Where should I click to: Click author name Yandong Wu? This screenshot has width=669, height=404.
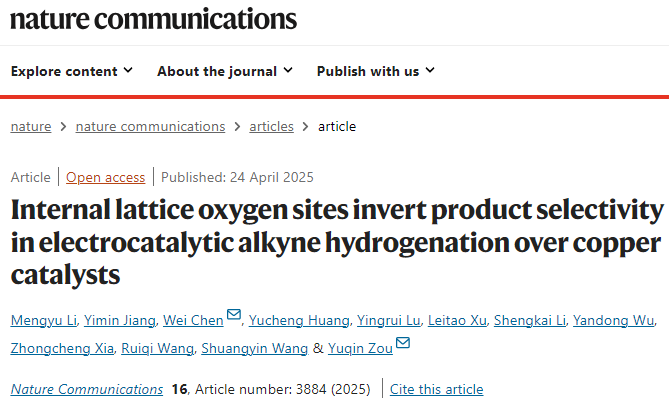[614, 320]
